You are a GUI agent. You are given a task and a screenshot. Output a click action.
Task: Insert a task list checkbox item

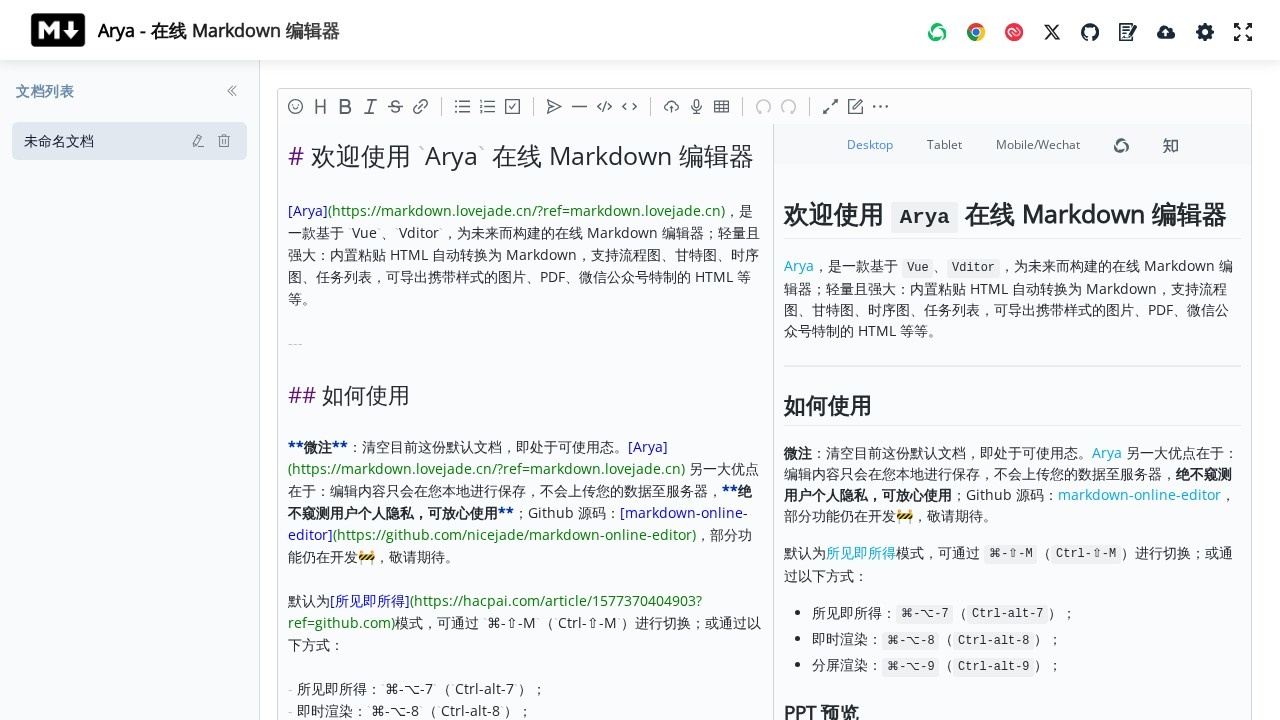(x=512, y=107)
